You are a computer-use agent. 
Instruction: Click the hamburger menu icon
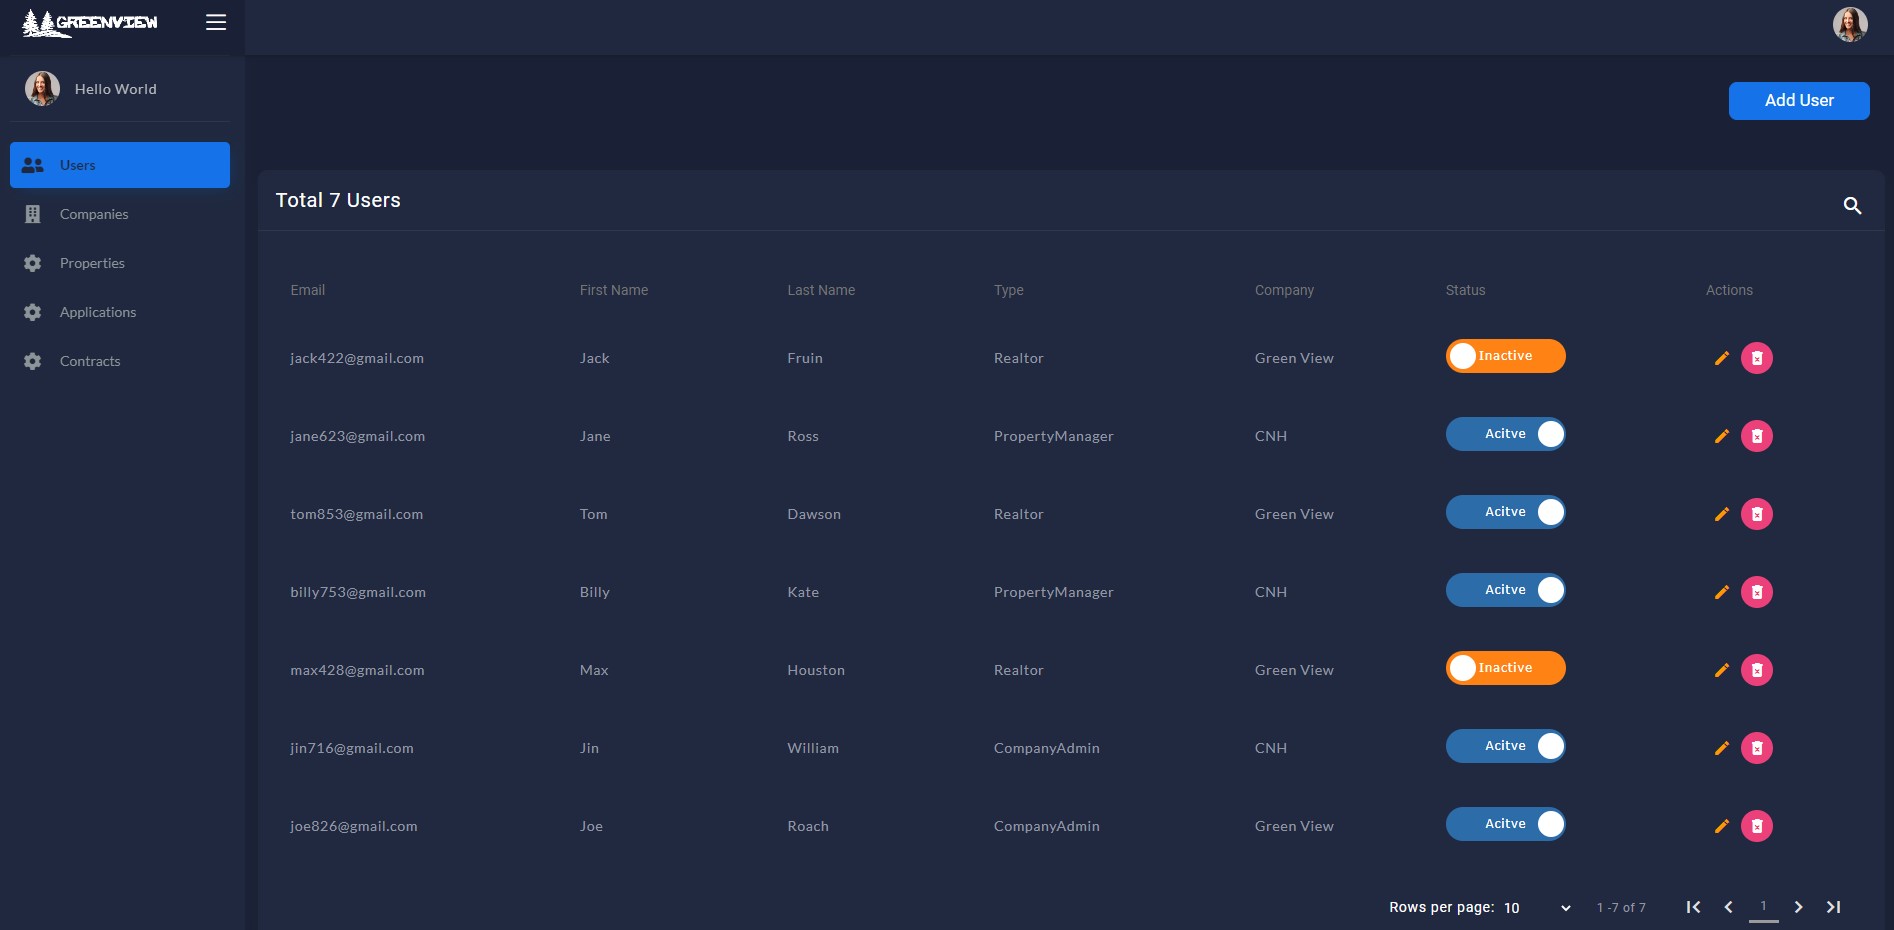click(216, 22)
